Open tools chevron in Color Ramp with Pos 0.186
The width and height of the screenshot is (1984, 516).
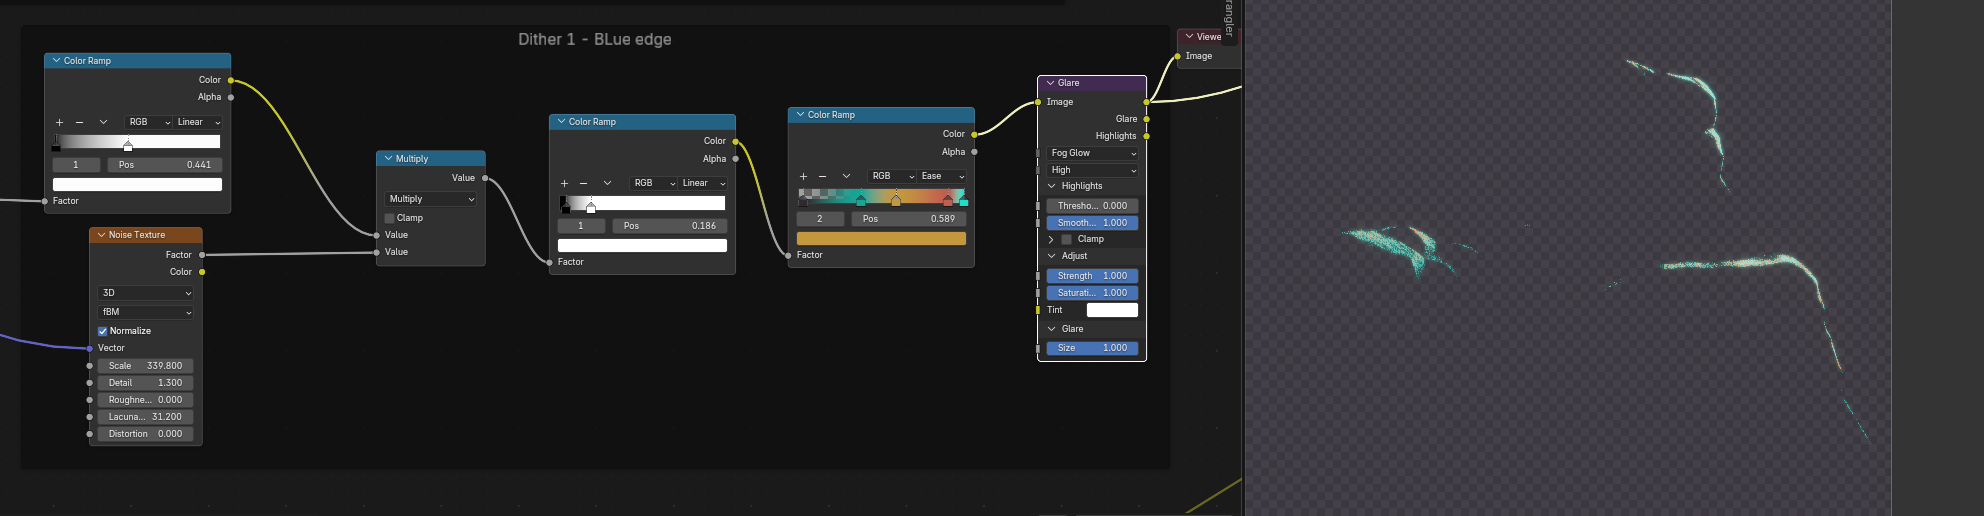pos(607,183)
